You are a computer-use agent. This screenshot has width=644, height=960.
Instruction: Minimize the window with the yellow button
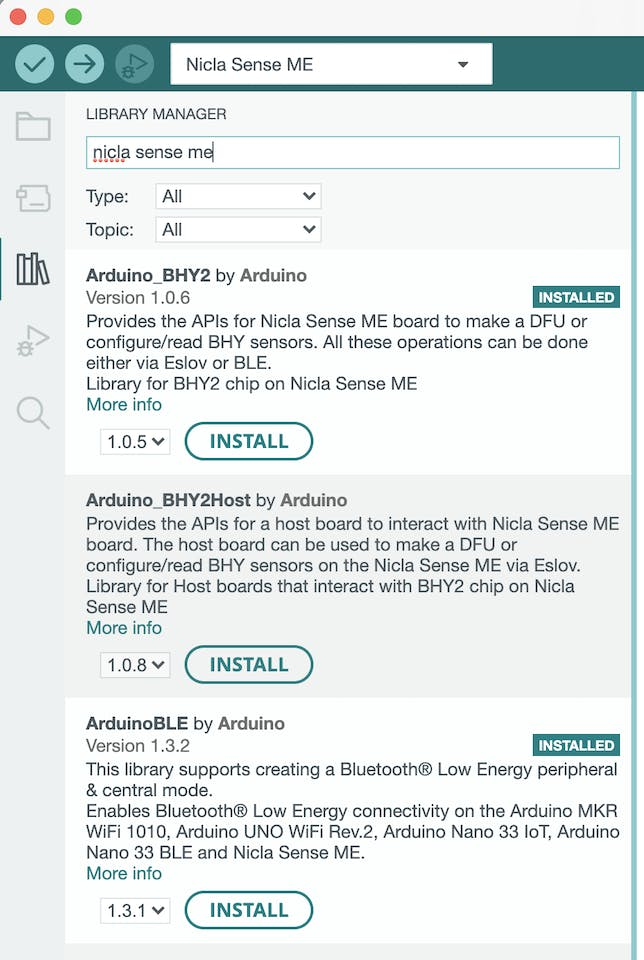pos(46,17)
